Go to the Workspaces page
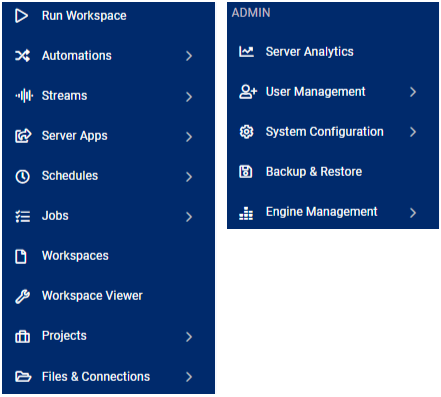 click(x=75, y=256)
